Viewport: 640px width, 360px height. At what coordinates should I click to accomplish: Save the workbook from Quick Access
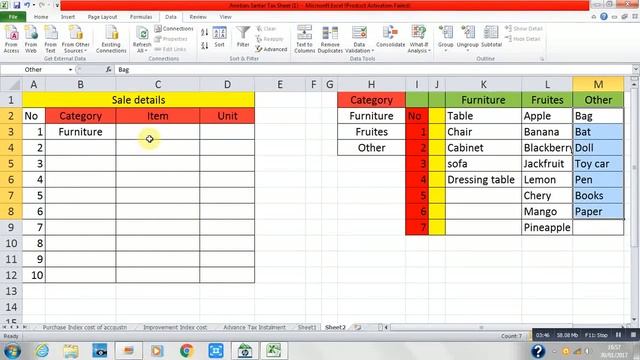[17, 5]
